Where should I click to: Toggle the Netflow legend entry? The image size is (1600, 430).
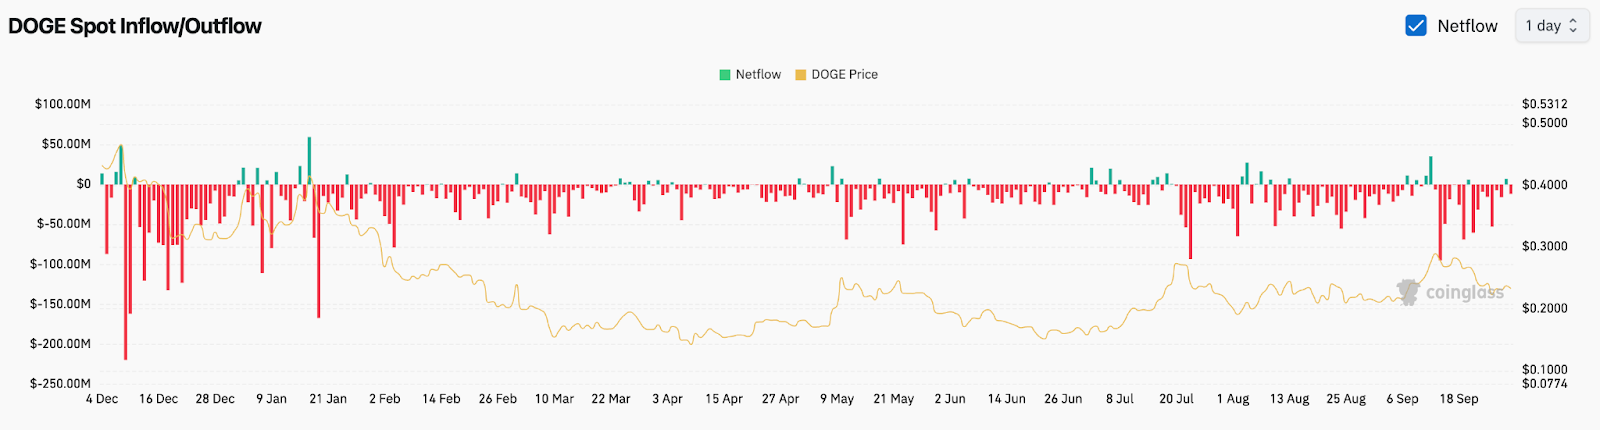coord(750,74)
